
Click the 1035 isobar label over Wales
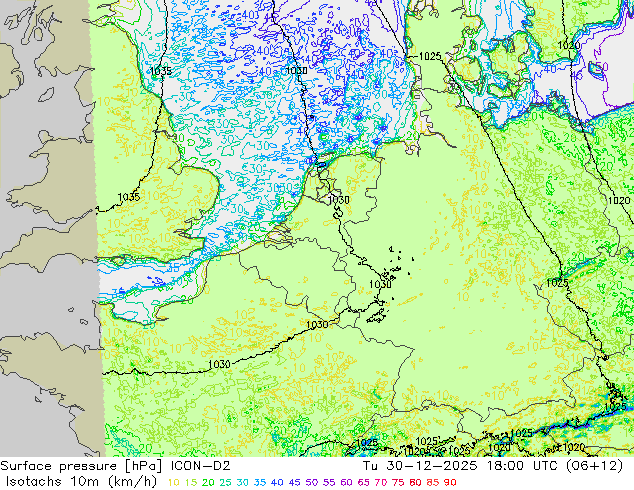point(129,197)
